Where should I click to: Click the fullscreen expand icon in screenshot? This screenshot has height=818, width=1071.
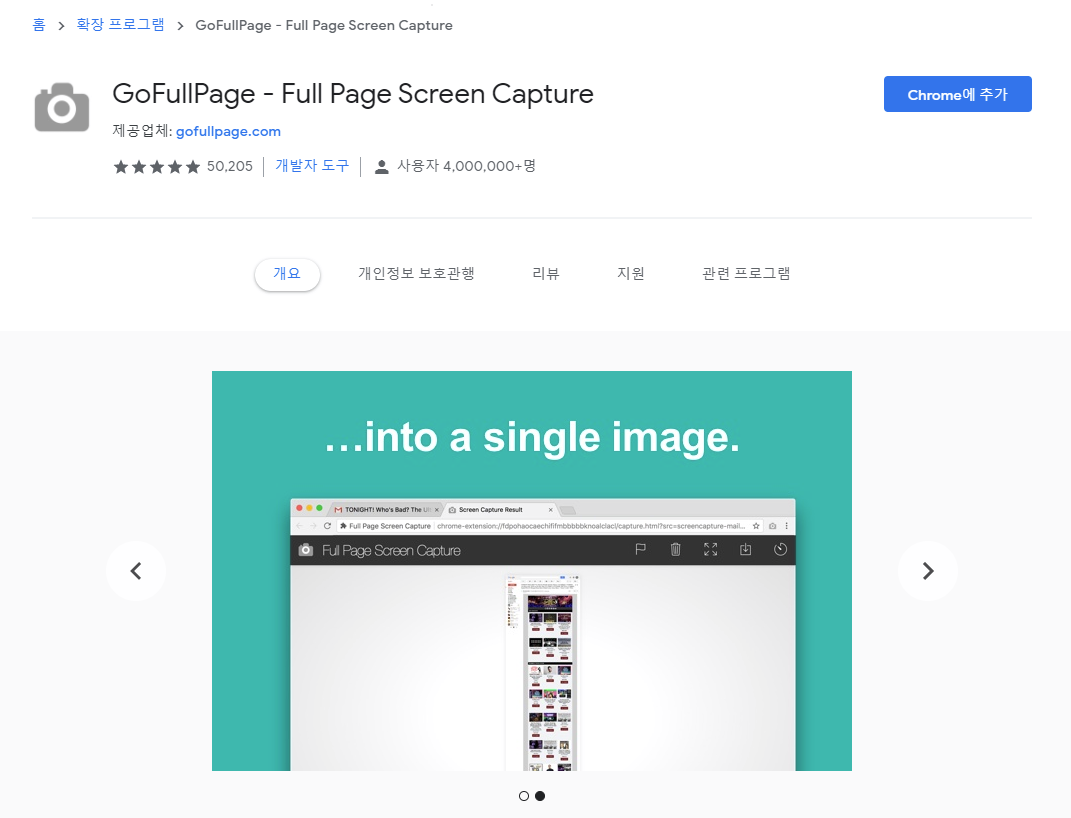click(710, 550)
